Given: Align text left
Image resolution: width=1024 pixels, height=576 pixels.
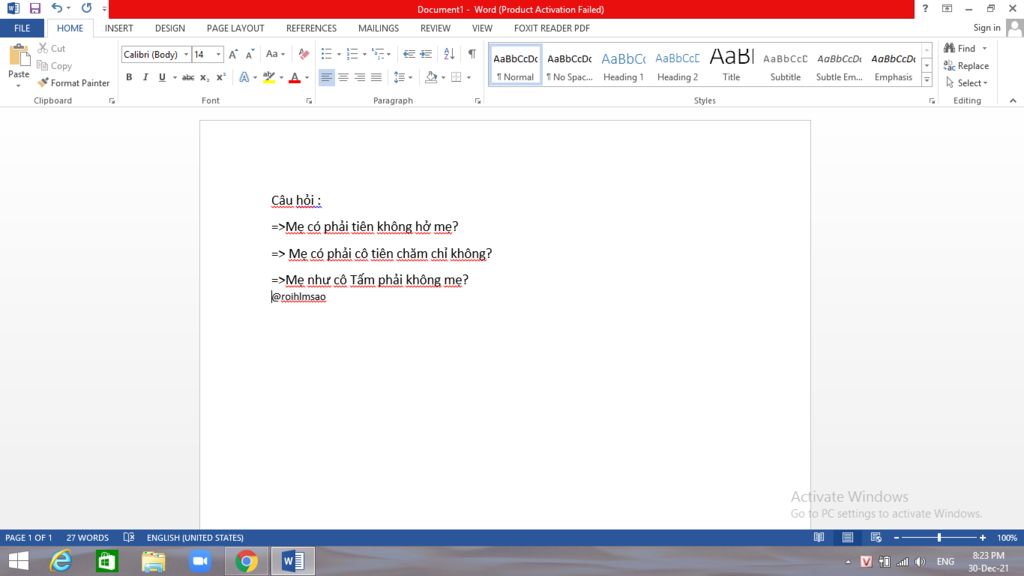Looking at the screenshot, I should point(326,77).
